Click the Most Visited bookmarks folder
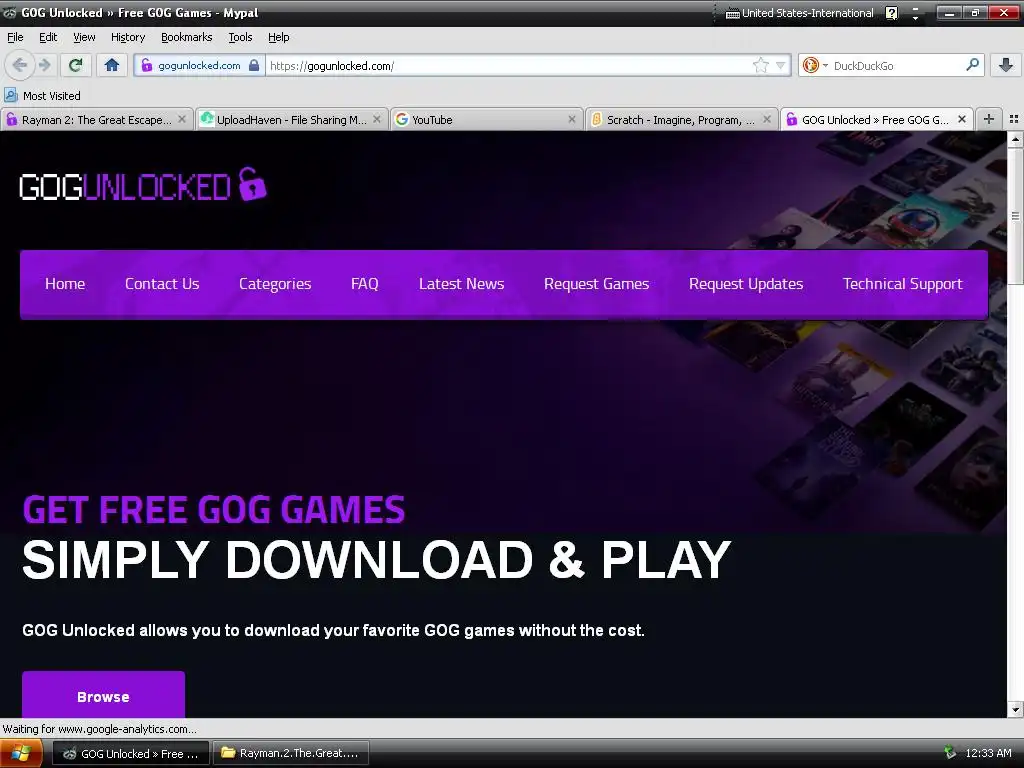Viewport: 1024px width, 768px height. click(x=42, y=95)
